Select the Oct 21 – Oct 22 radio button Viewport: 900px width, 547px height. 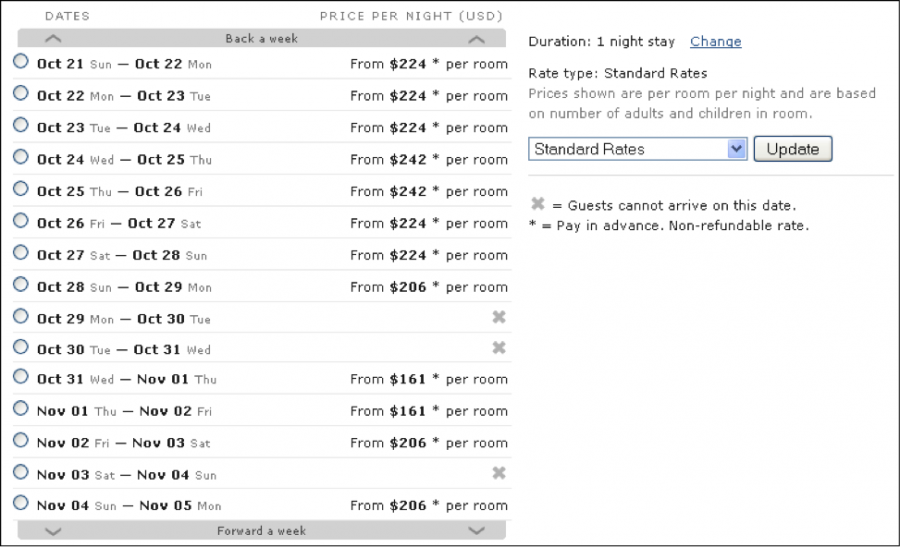tap(21, 61)
